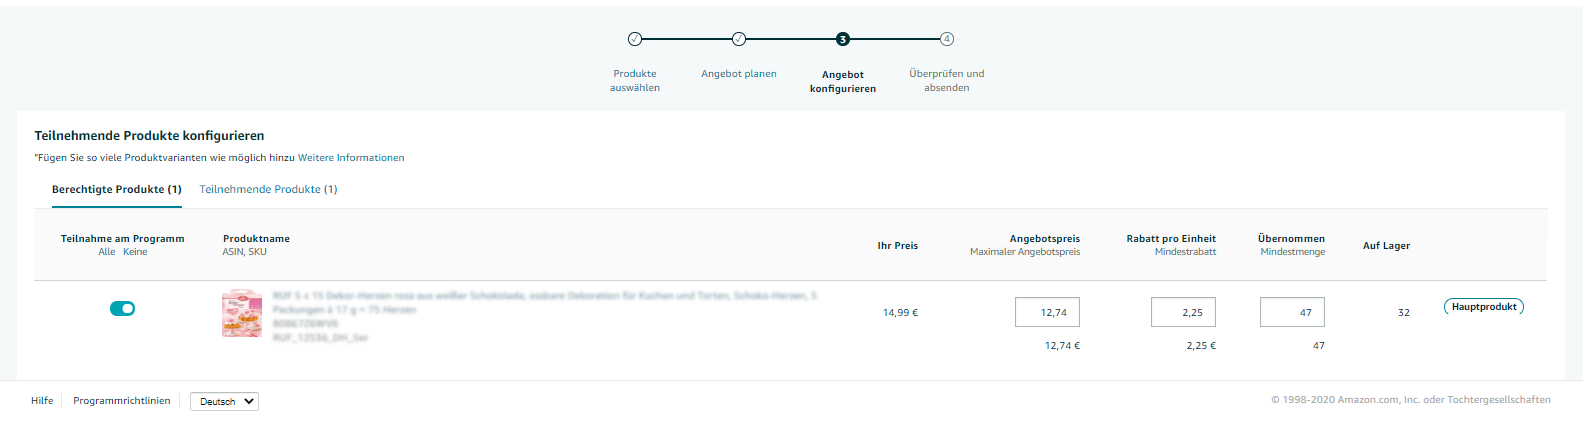Select the active step three circle

[x=843, y=39]
